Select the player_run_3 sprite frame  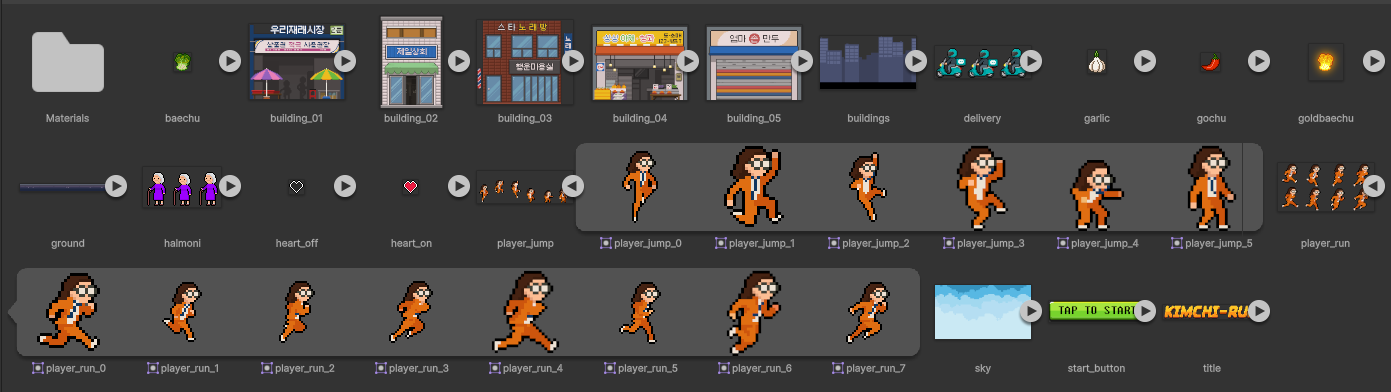410,311
